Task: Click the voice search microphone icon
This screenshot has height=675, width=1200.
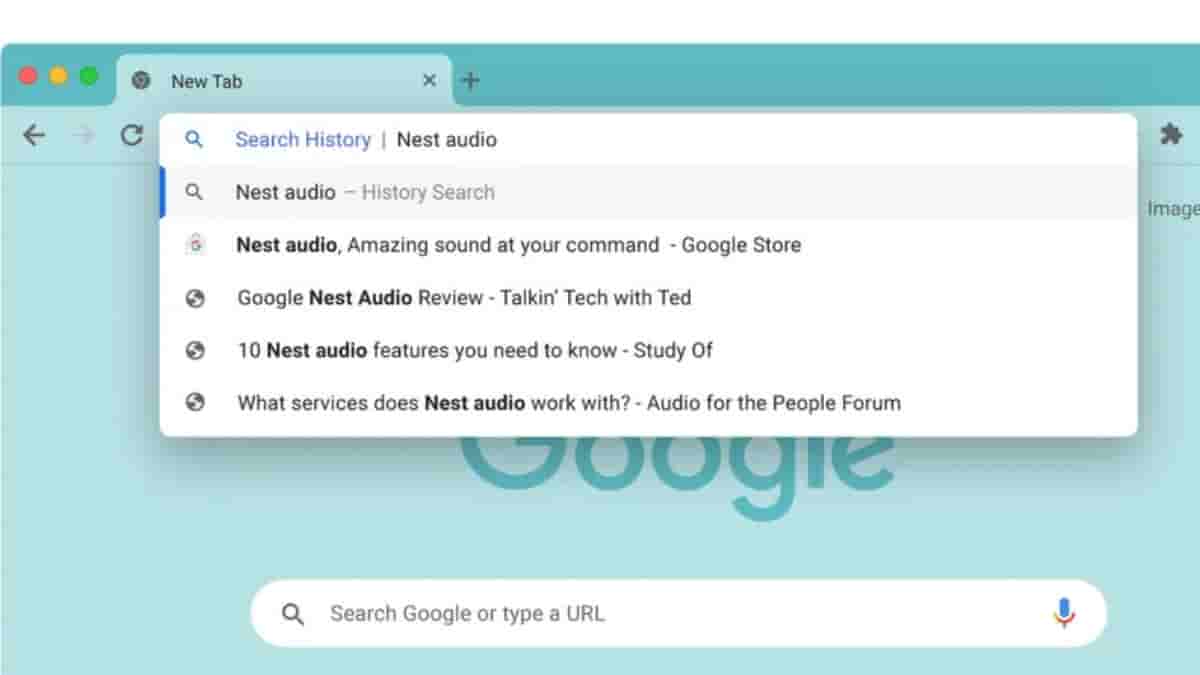Action: tap(1064, 613)
